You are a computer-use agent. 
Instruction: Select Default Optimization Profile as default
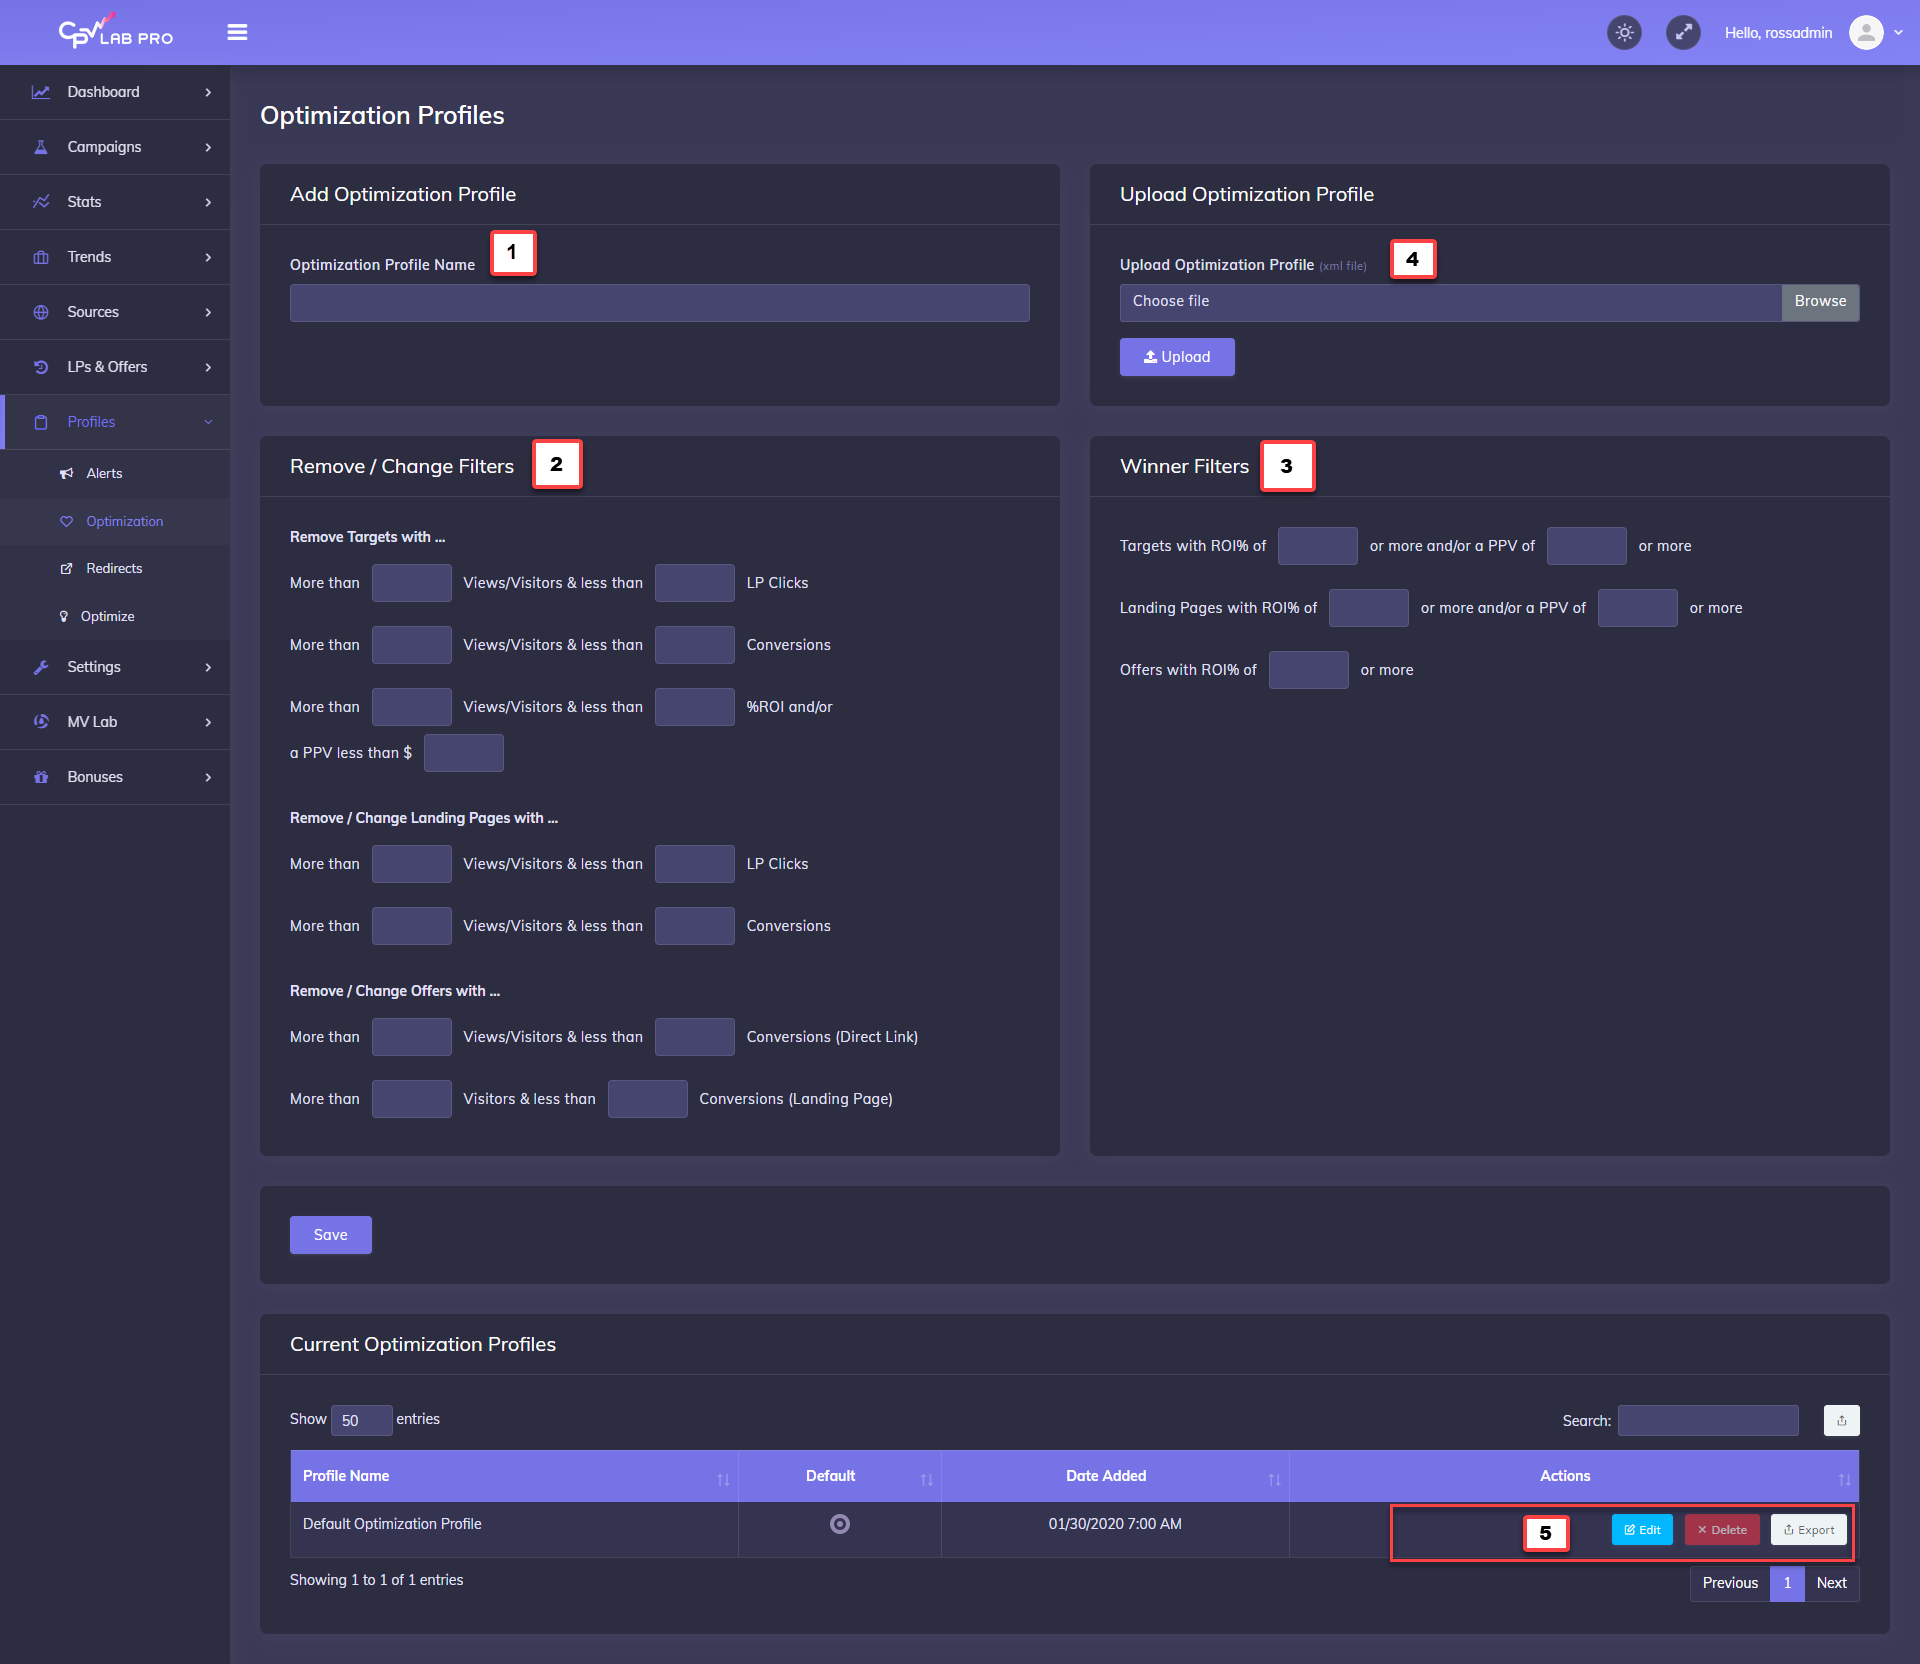pyautogui.click(x=839, y=1524)
